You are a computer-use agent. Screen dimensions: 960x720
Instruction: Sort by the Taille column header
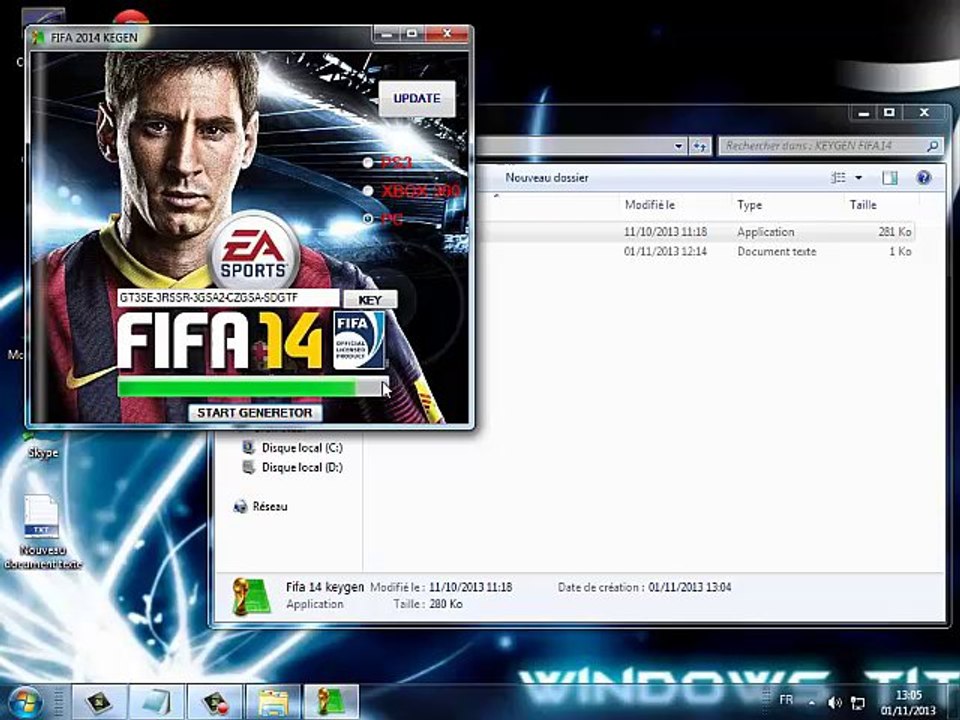click(x=863, y=205)
